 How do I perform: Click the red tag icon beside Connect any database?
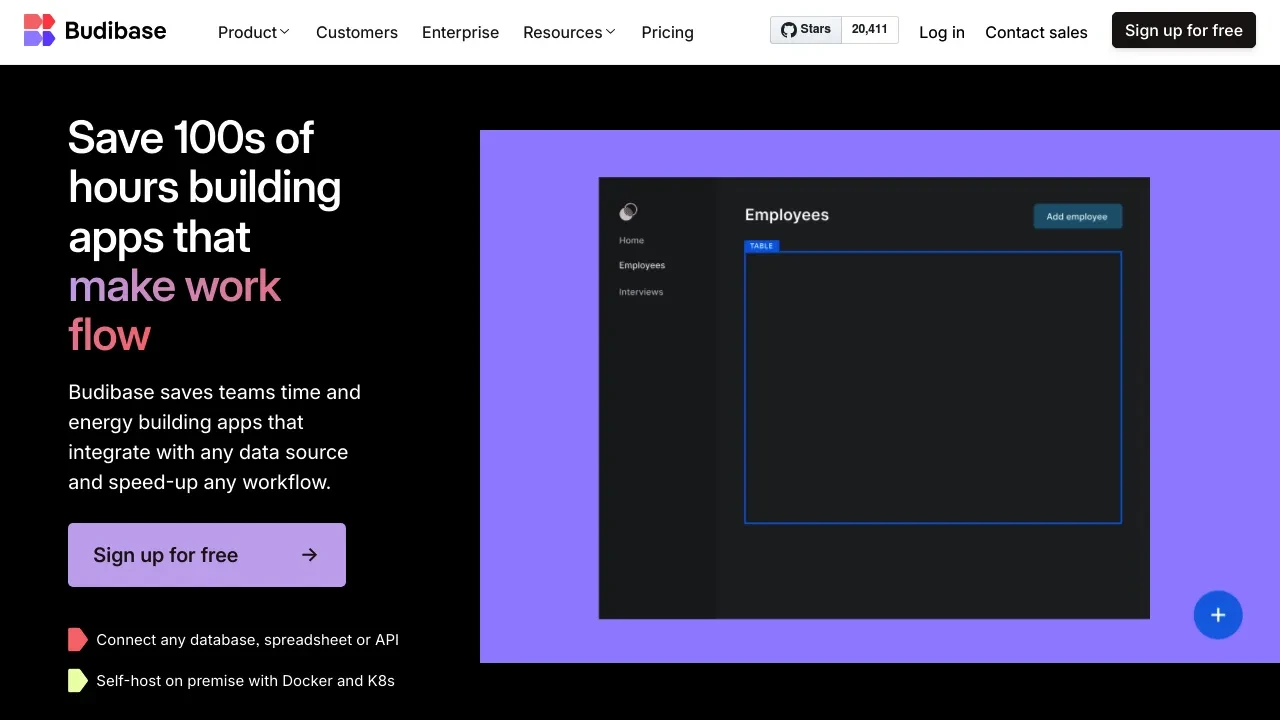pos(78,639)
